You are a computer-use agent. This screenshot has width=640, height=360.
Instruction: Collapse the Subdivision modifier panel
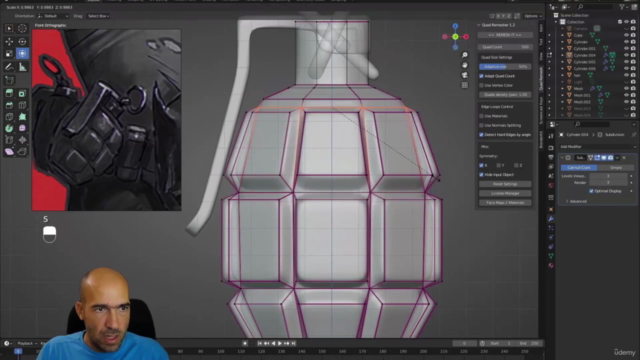pos(562,158)
